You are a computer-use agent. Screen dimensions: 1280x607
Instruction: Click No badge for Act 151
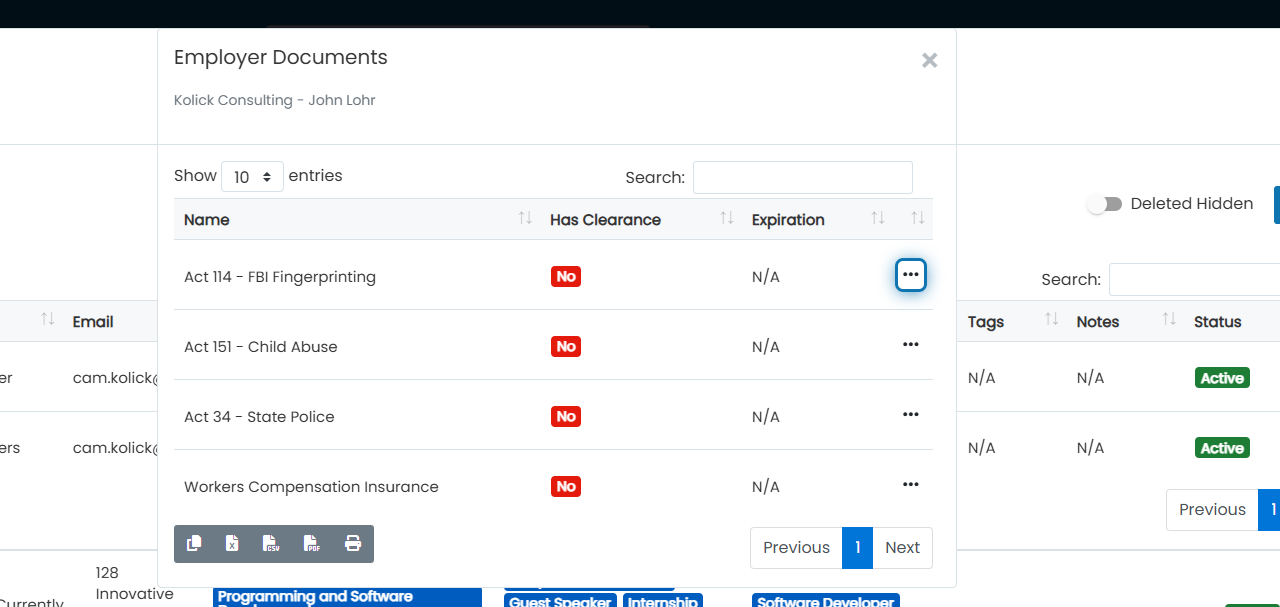tap(566, 346)
